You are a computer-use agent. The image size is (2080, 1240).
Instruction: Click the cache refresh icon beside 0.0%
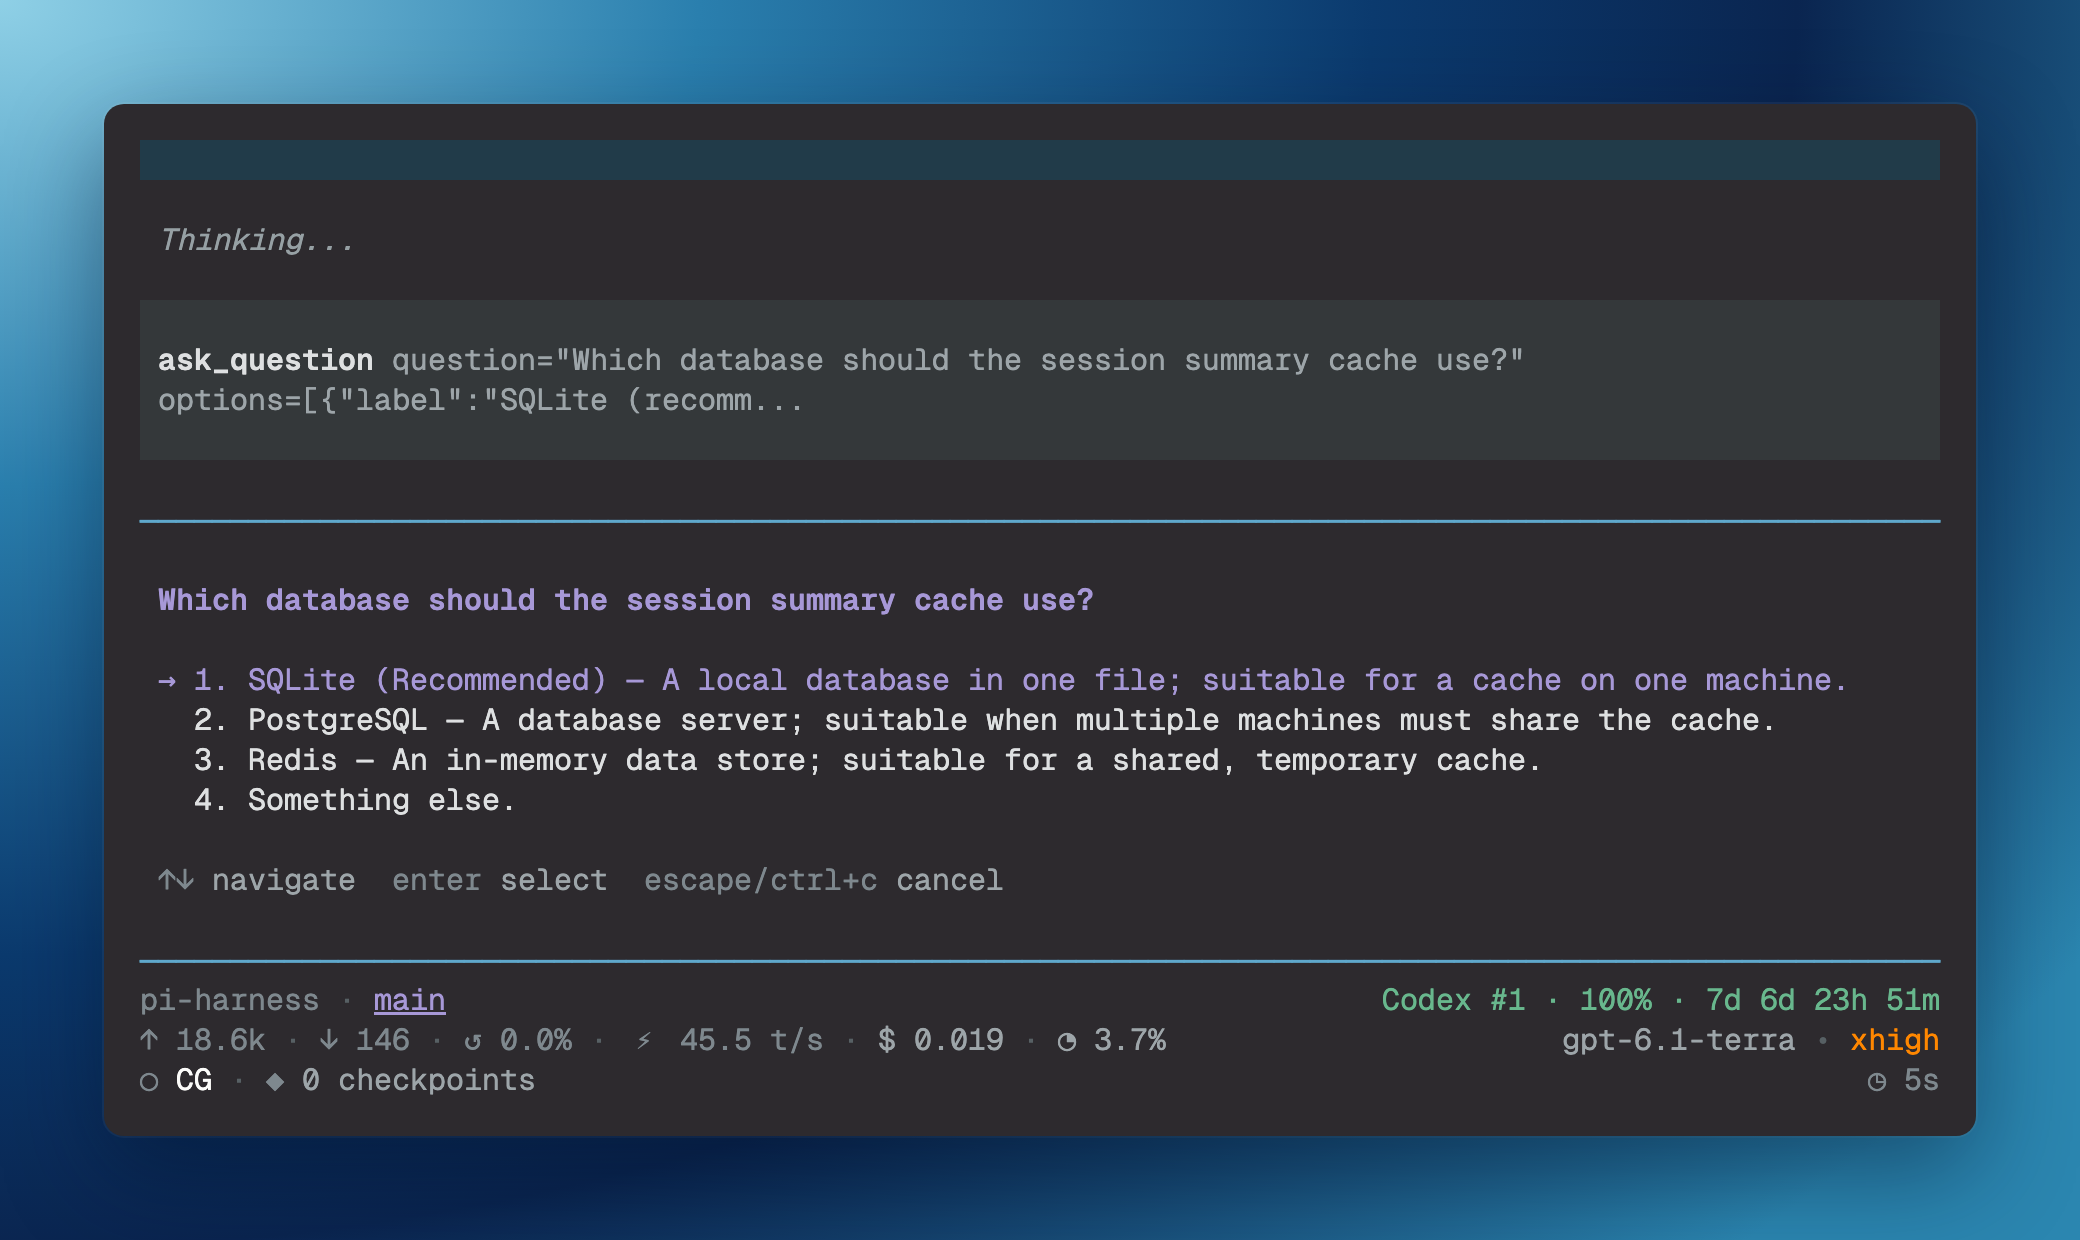(x=473, y=1041)
